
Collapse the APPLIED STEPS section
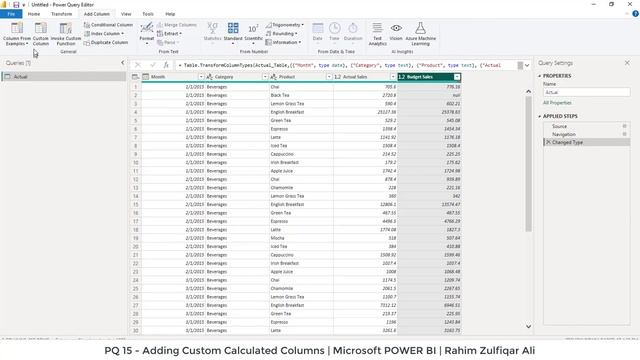[540, 116]
